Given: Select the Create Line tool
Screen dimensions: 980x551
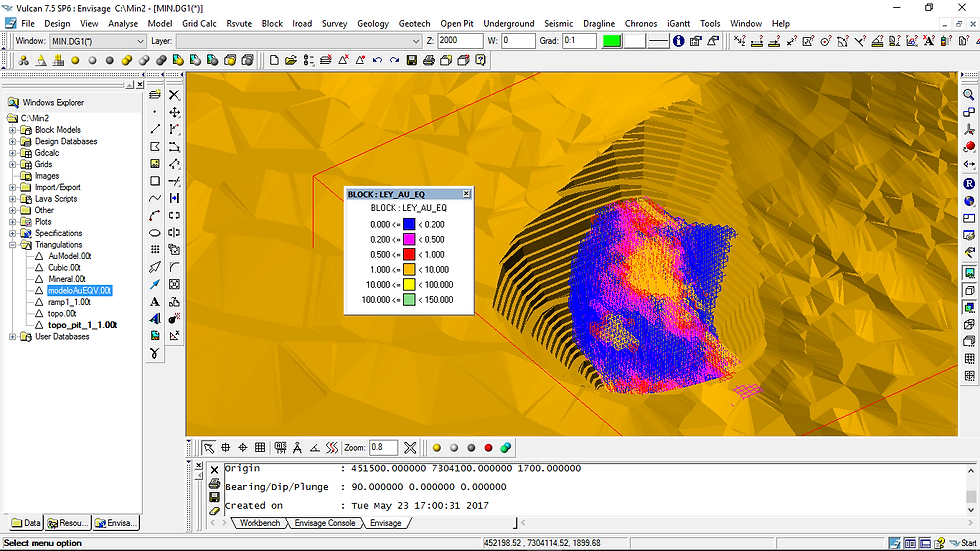Looking at the screenshot, I should [x=155, y=129].
